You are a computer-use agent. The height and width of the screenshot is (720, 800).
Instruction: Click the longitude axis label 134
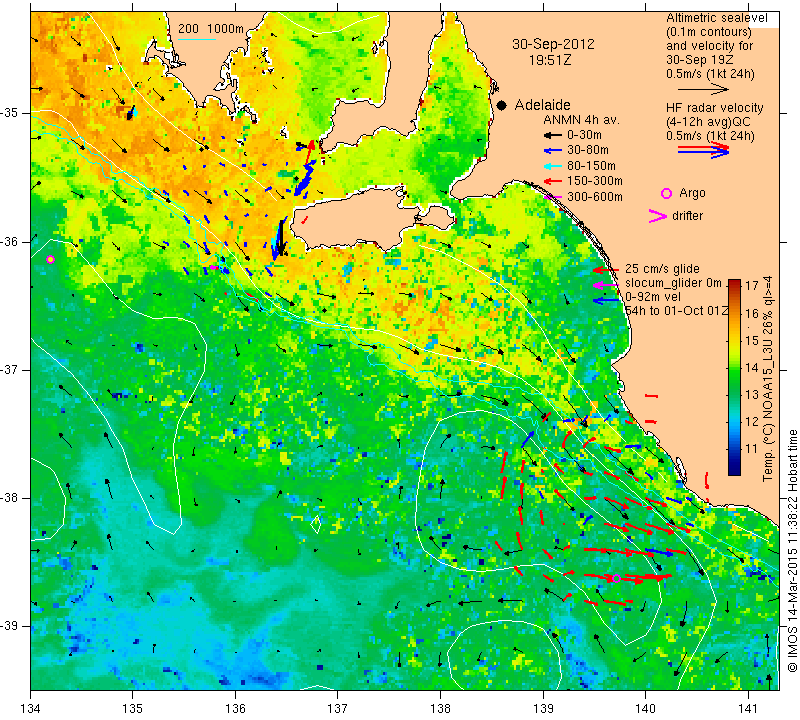click(x=30, y=709)
